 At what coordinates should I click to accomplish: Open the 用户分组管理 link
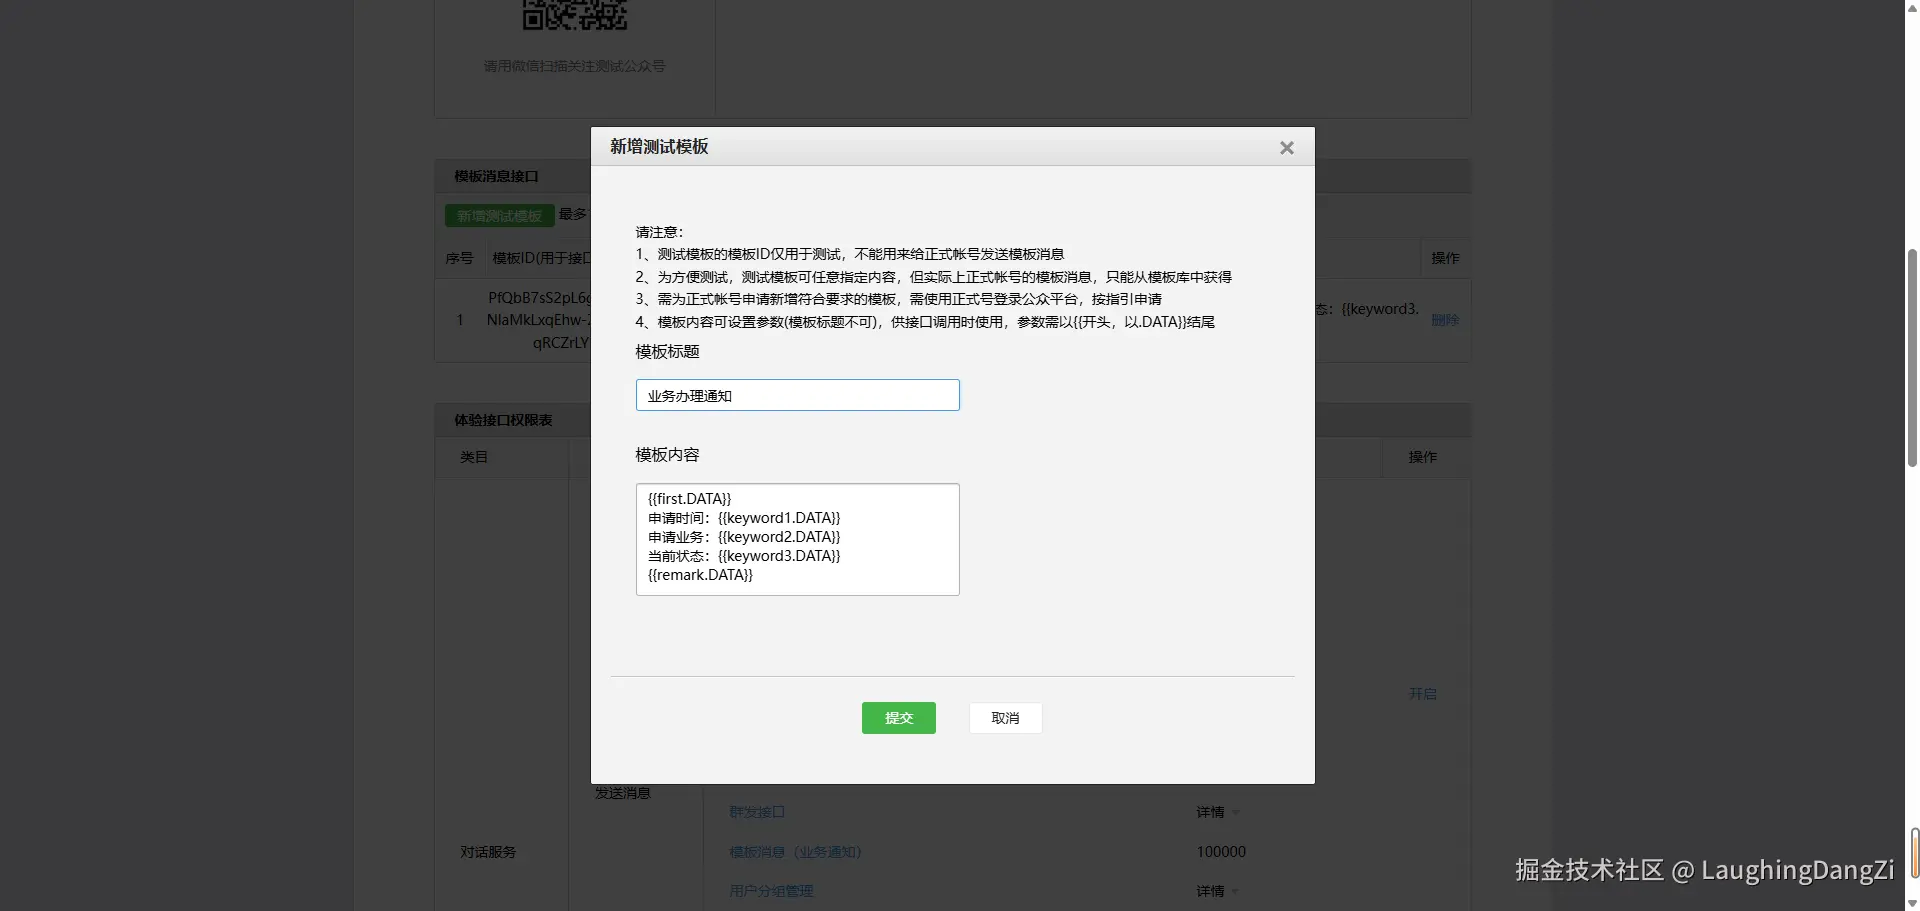click(771, 891)
